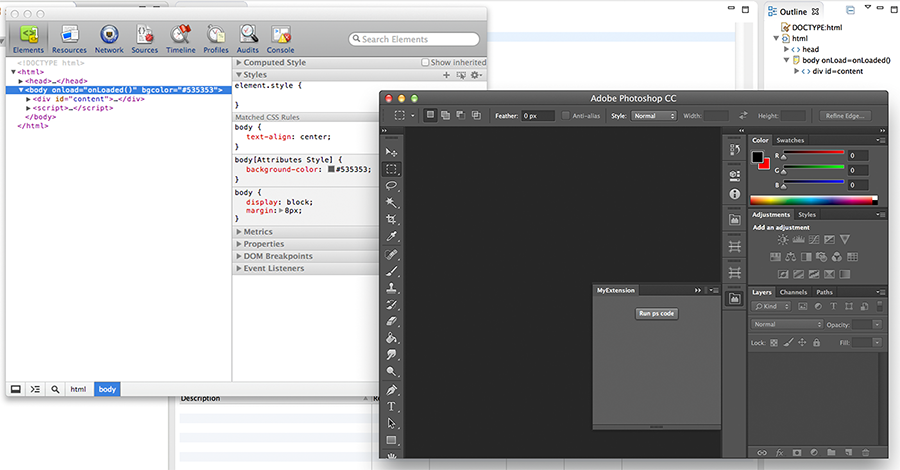Click the Refine Edge button
Screen dimensions: 900x470
845,116
